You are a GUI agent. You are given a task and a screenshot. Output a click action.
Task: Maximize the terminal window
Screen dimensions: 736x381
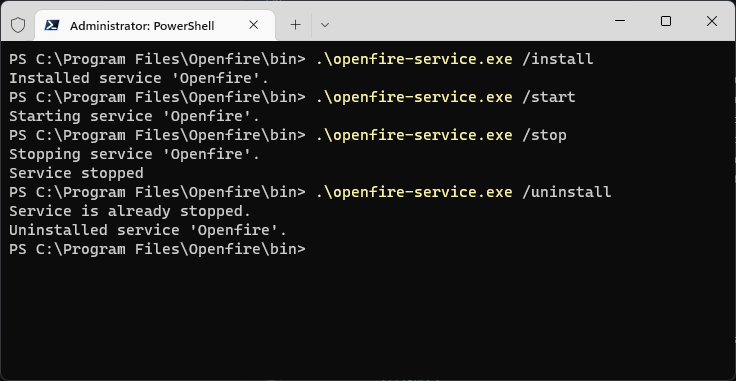(666, 21)
